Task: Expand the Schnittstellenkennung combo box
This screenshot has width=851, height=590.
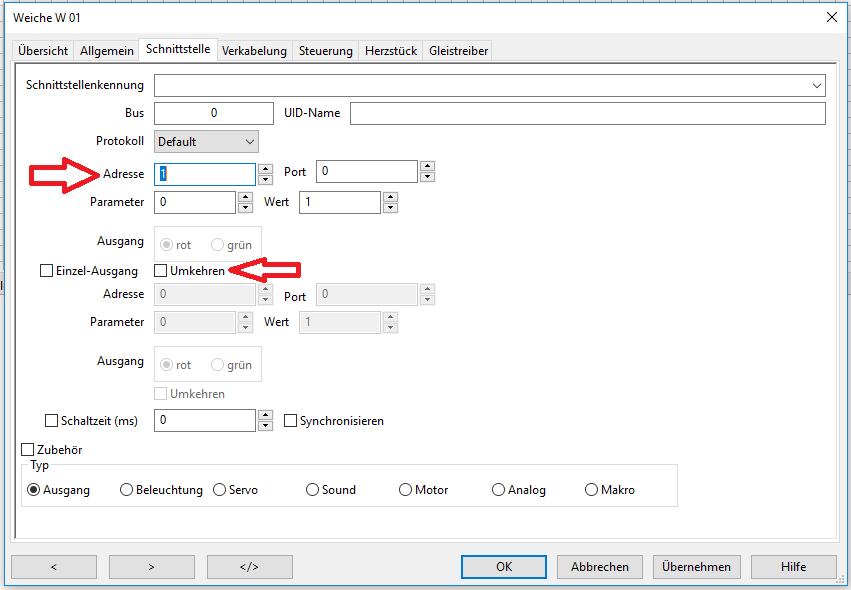Action: pyautogui.click(x=817, y=86)
